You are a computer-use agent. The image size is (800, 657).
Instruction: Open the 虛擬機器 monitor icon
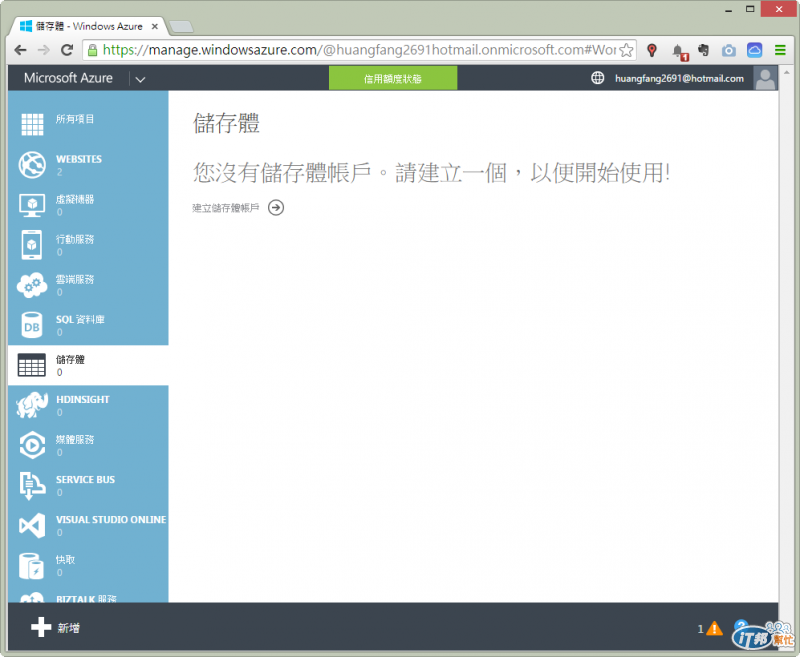point(32,205)
